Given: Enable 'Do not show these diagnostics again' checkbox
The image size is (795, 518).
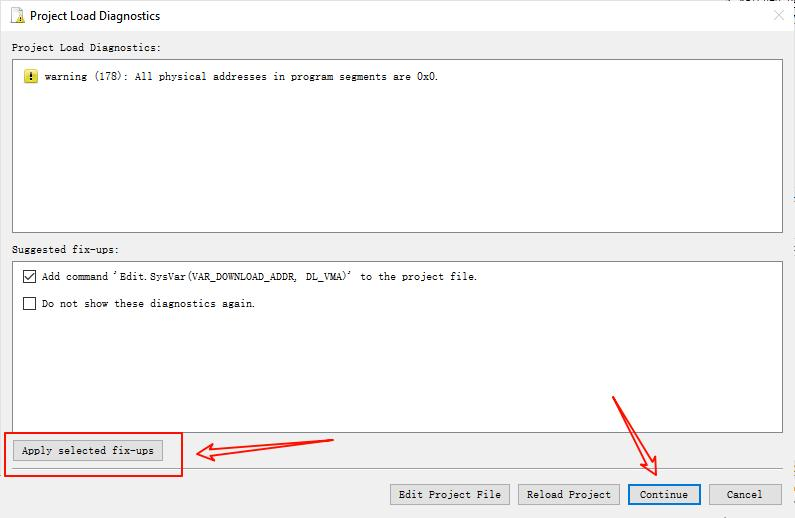Looking at the screenshot, I should [x=29, y=303].
